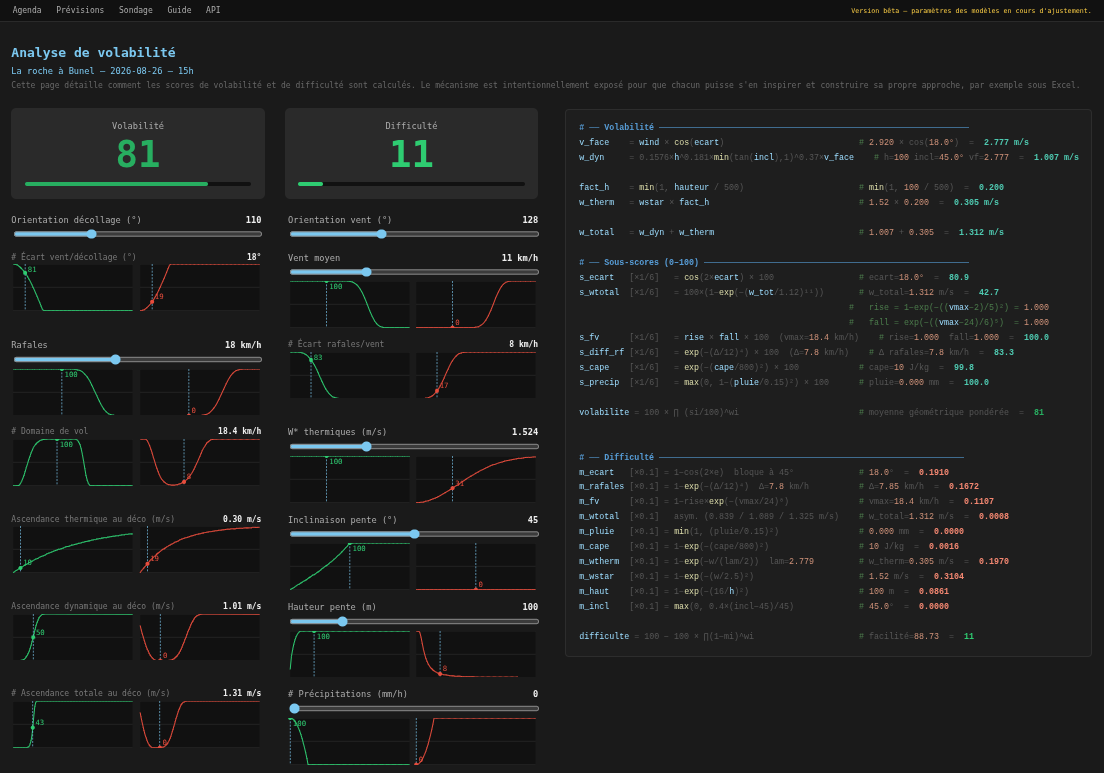Click the 's_cape' sous-score line

pos(777,367)
